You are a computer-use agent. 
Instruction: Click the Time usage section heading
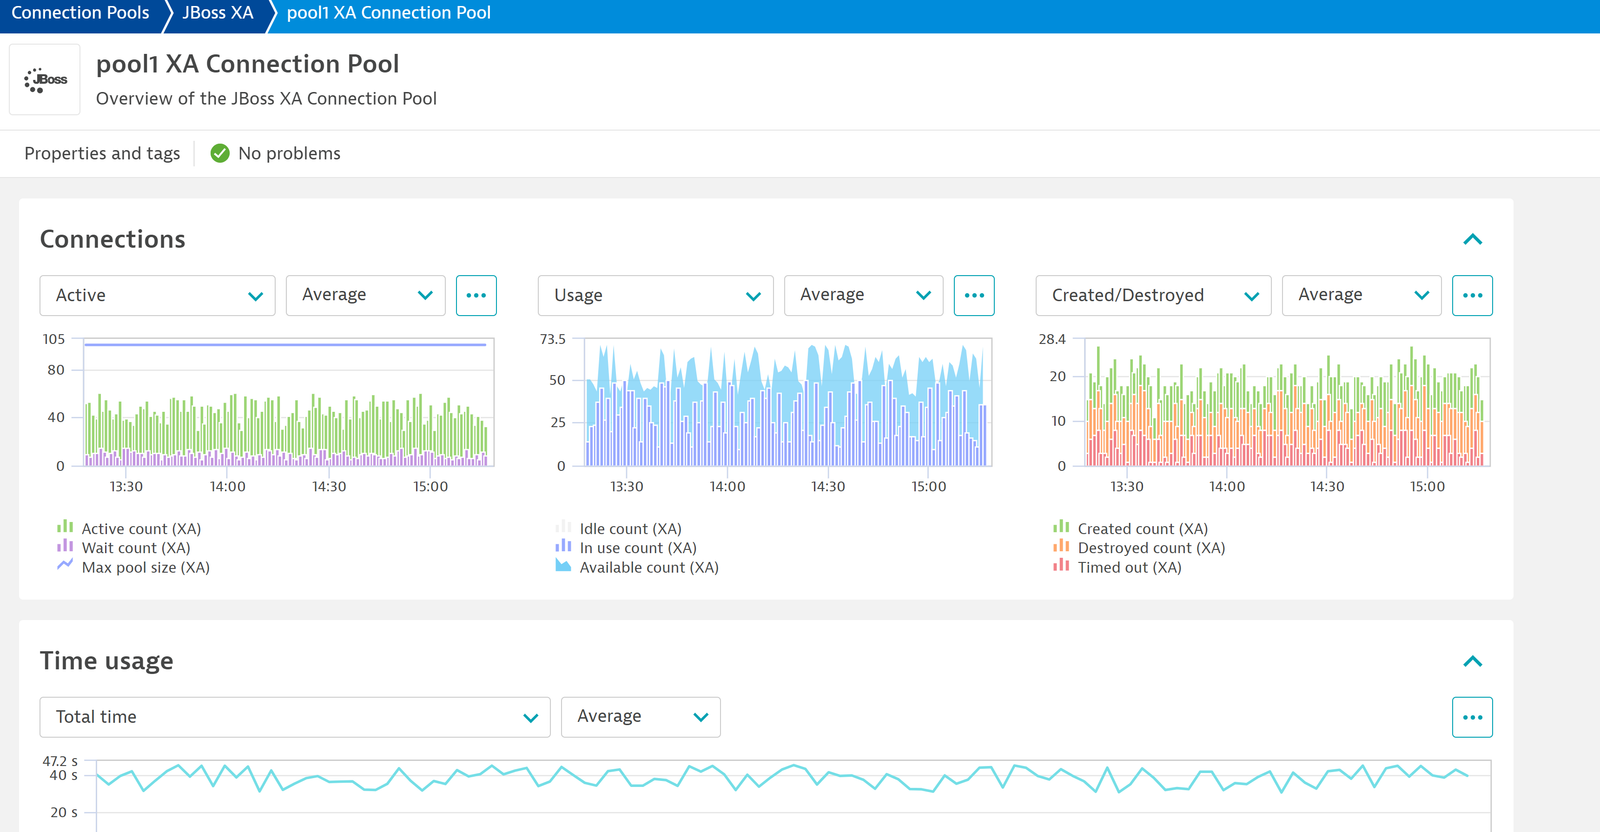107,661
